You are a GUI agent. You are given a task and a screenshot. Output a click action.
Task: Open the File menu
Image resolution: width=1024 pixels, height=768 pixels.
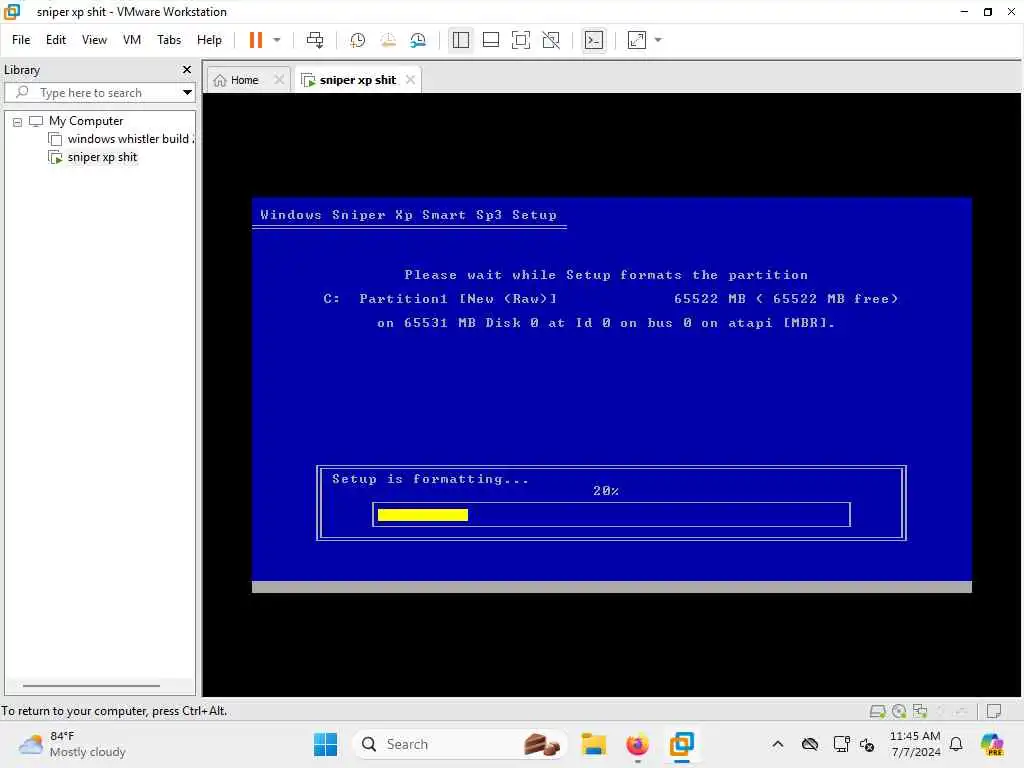point(21,40)
